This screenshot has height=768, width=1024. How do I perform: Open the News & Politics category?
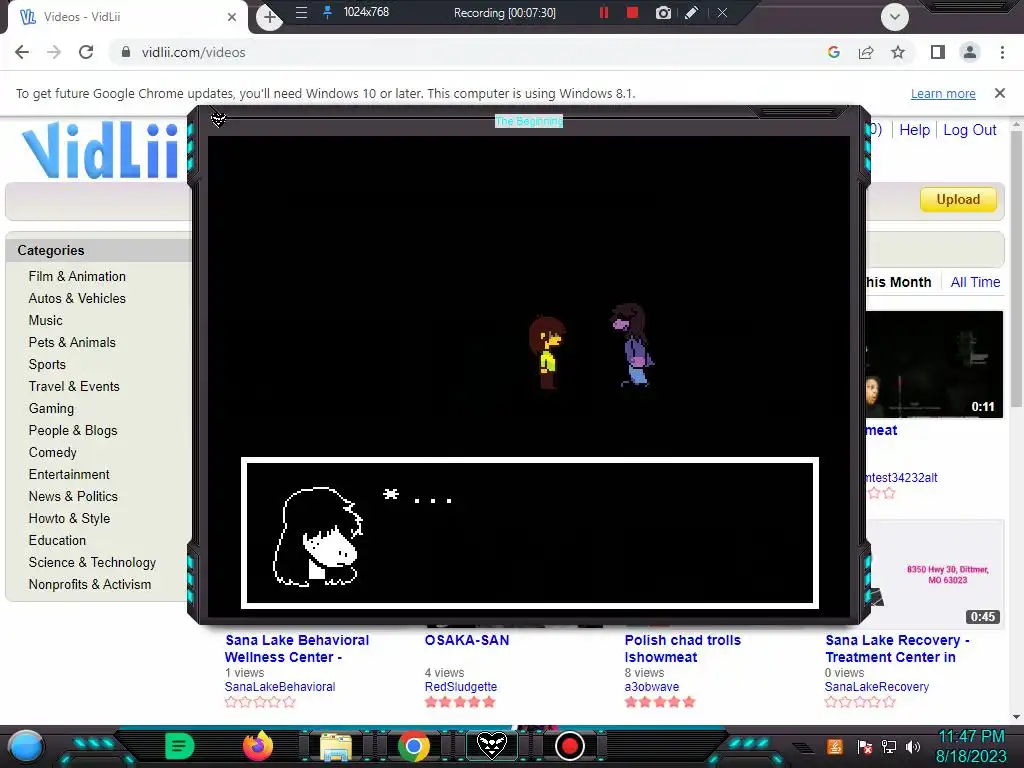[73, 497]
